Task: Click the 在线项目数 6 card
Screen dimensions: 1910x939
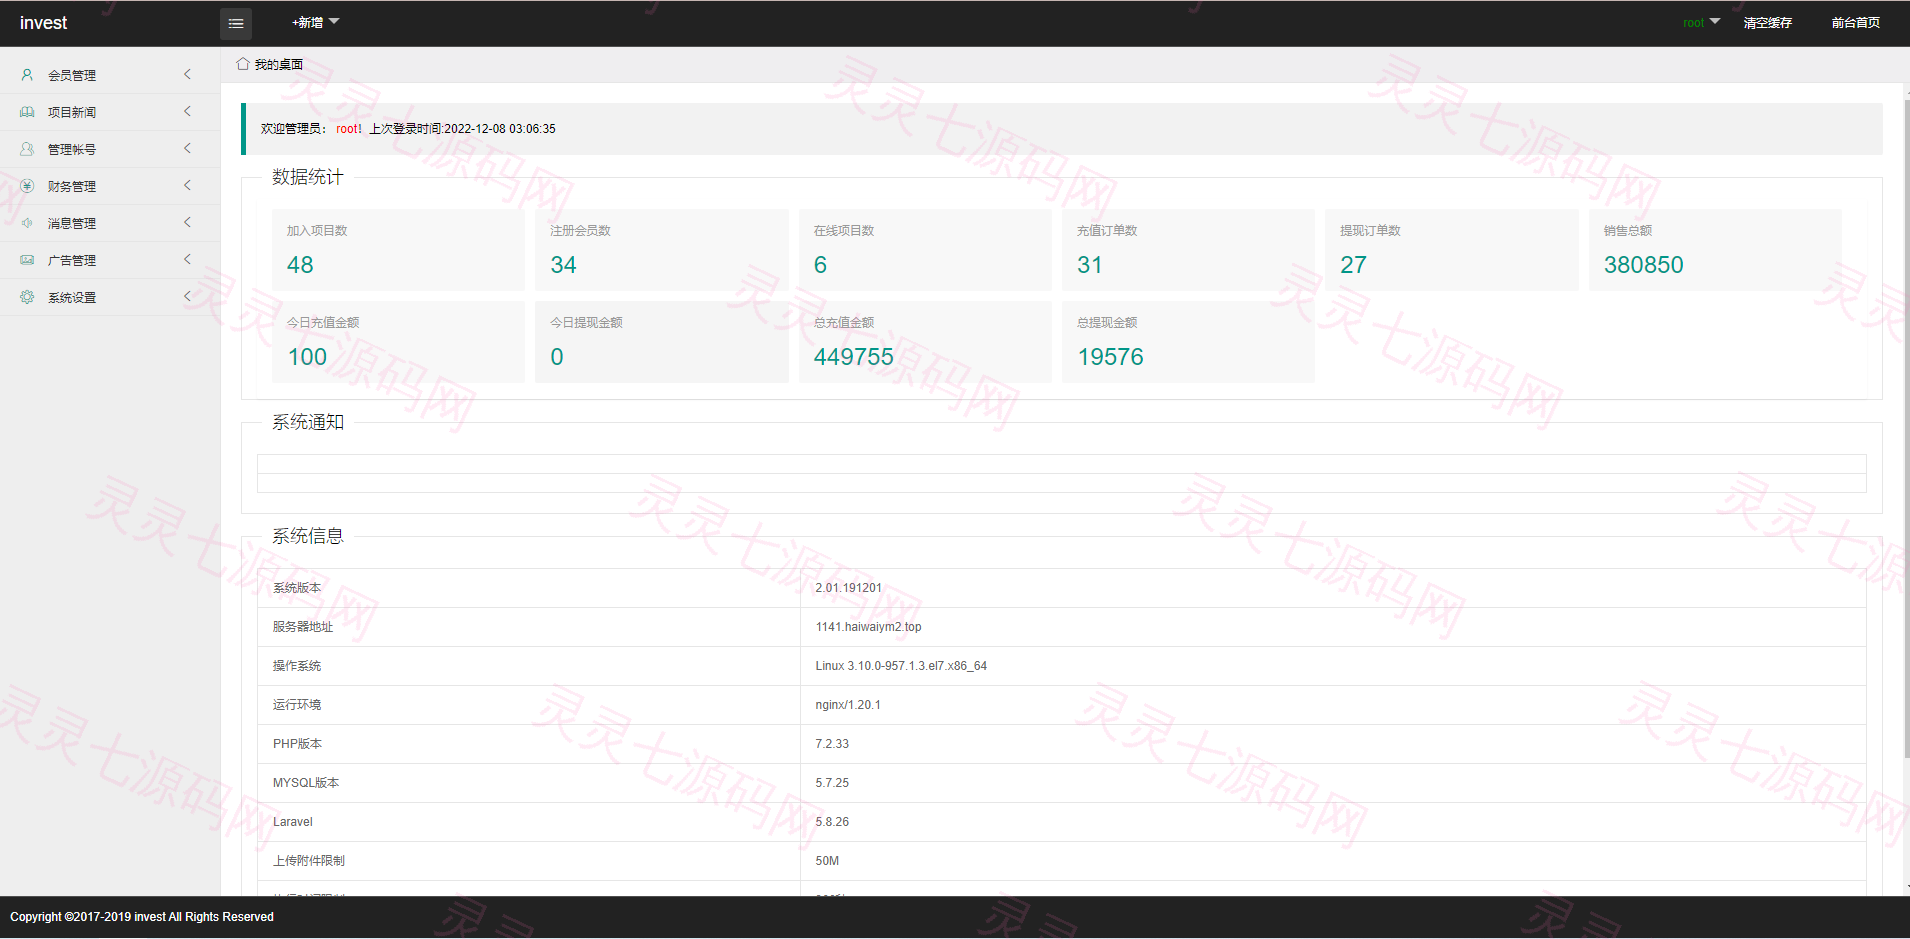Action: point(925,250)
